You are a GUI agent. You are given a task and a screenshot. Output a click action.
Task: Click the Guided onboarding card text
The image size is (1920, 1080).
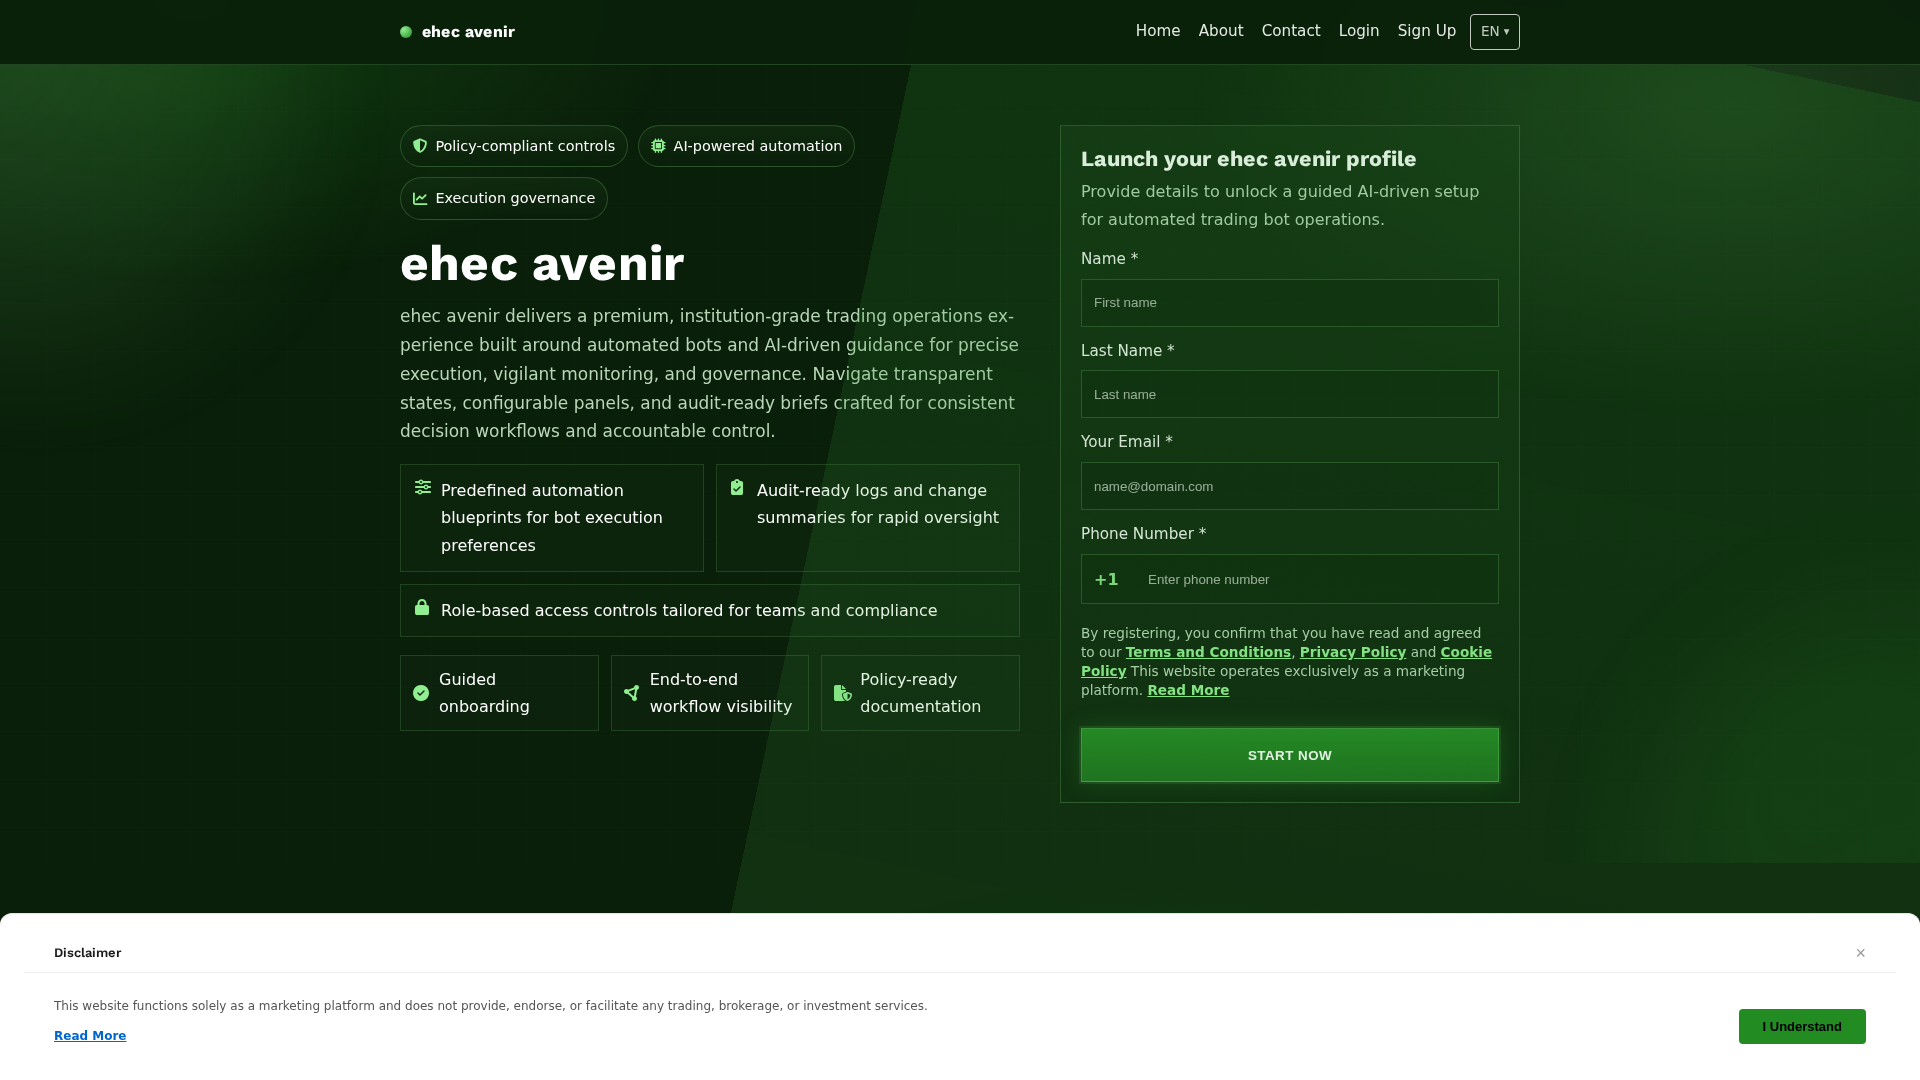click(x=484, y=693)
